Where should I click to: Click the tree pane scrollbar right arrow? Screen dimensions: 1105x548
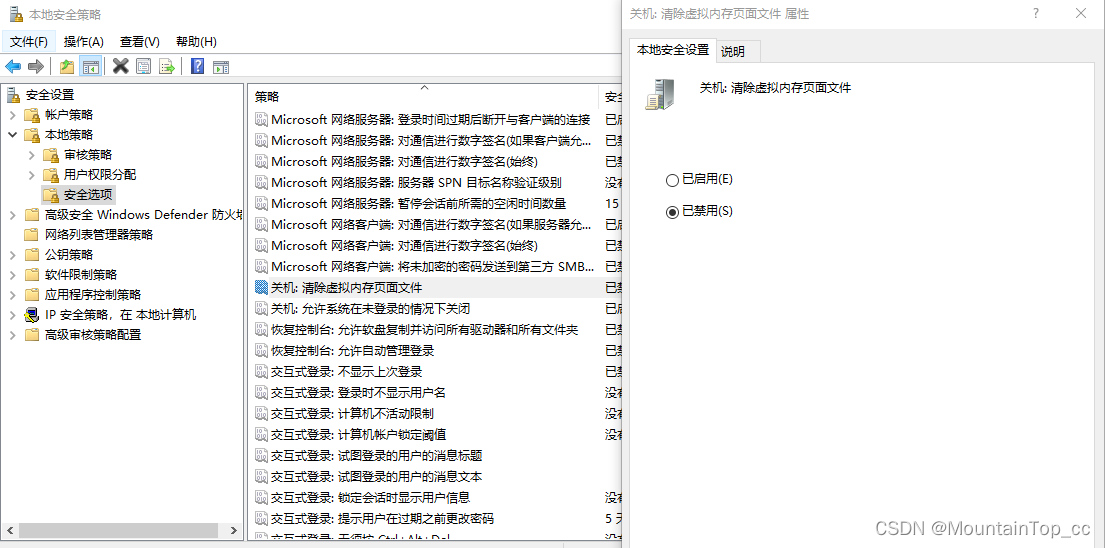(x=236, y=530)
